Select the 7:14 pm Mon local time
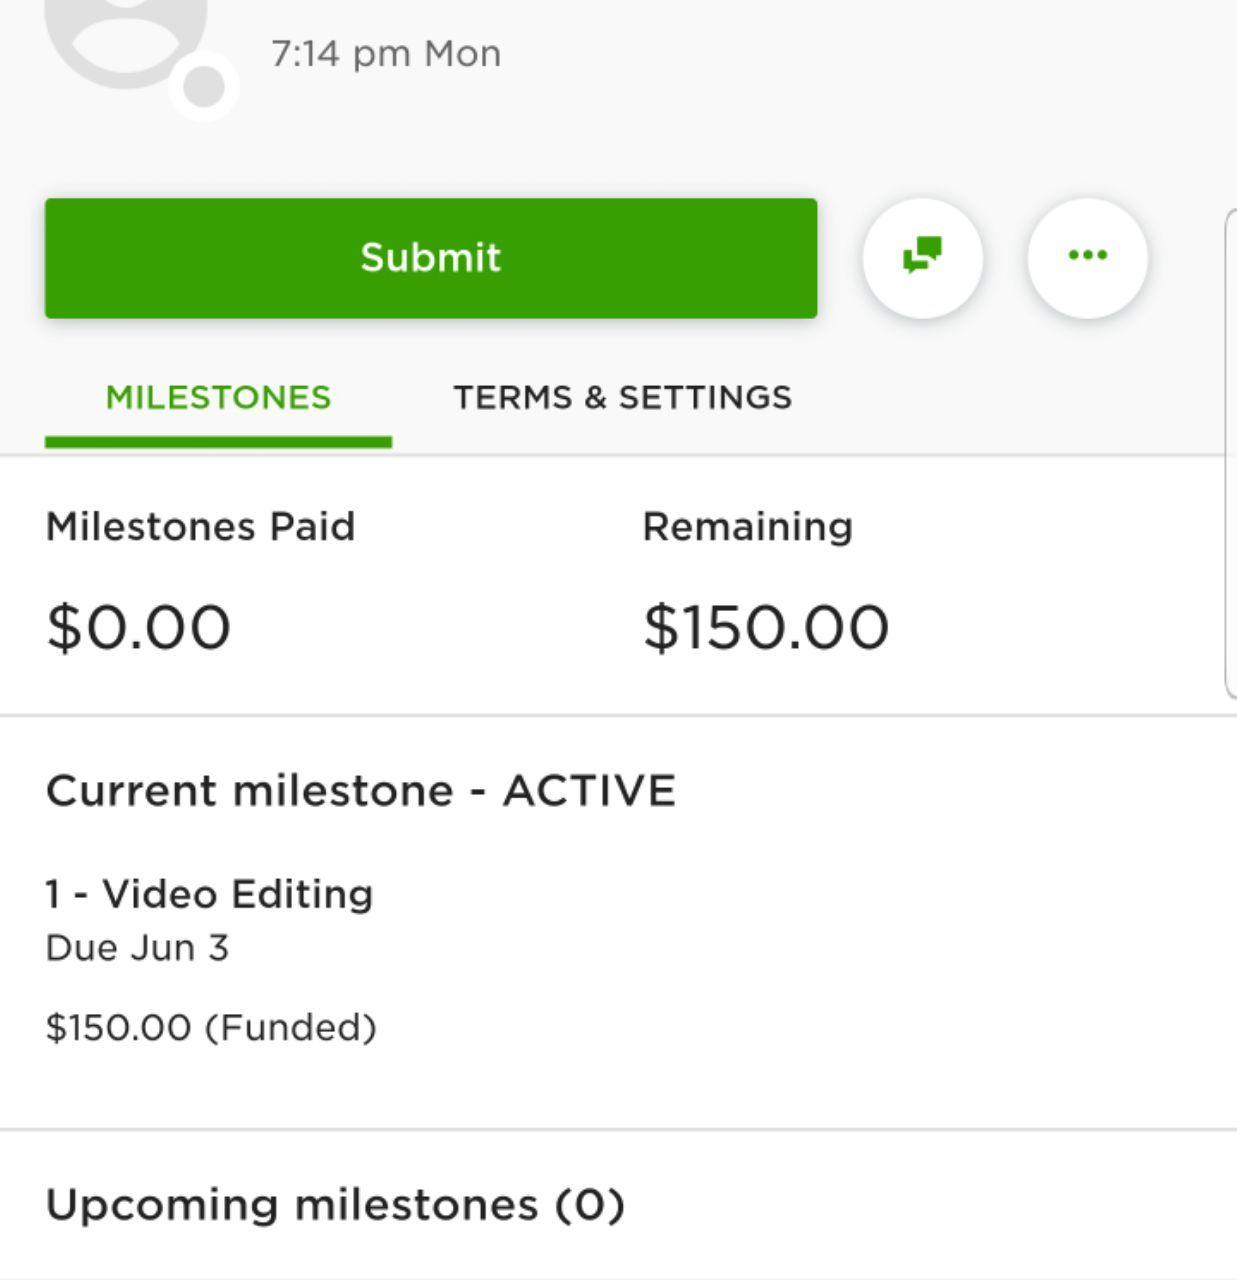Viewport: 1237px width, 1280px height. pyautogui.click(x=386, y=53)
